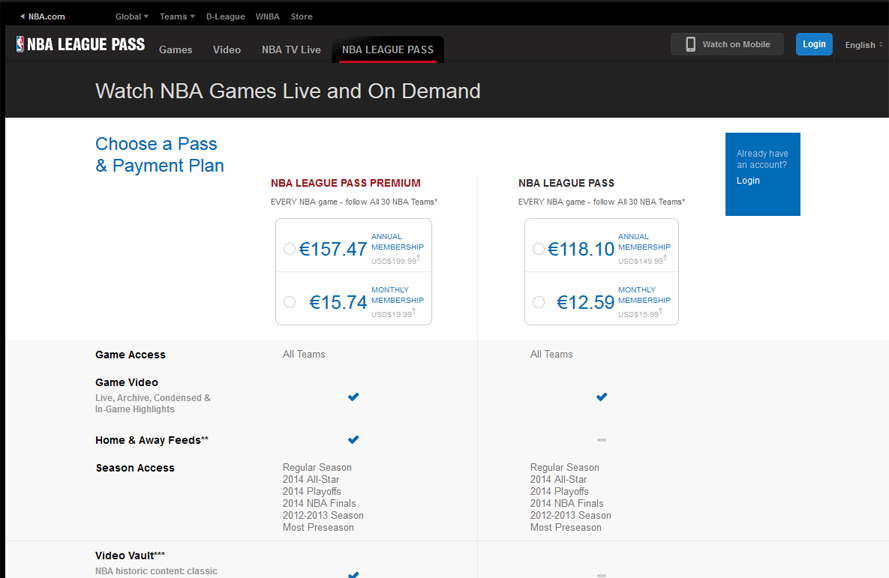The height and width of the screenshot is (578, 889).
Task: Go to D-League link
Action: [x=225, y=16]
